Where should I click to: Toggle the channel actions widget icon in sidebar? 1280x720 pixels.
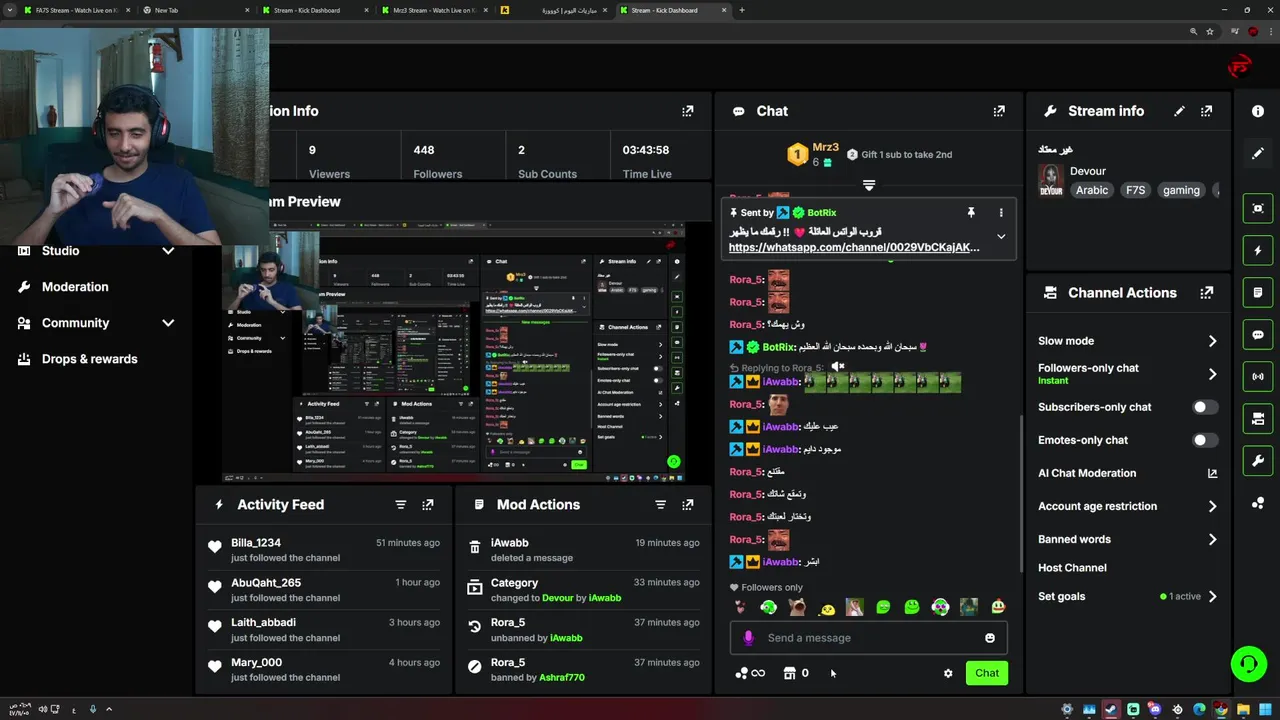point(1258,418)
